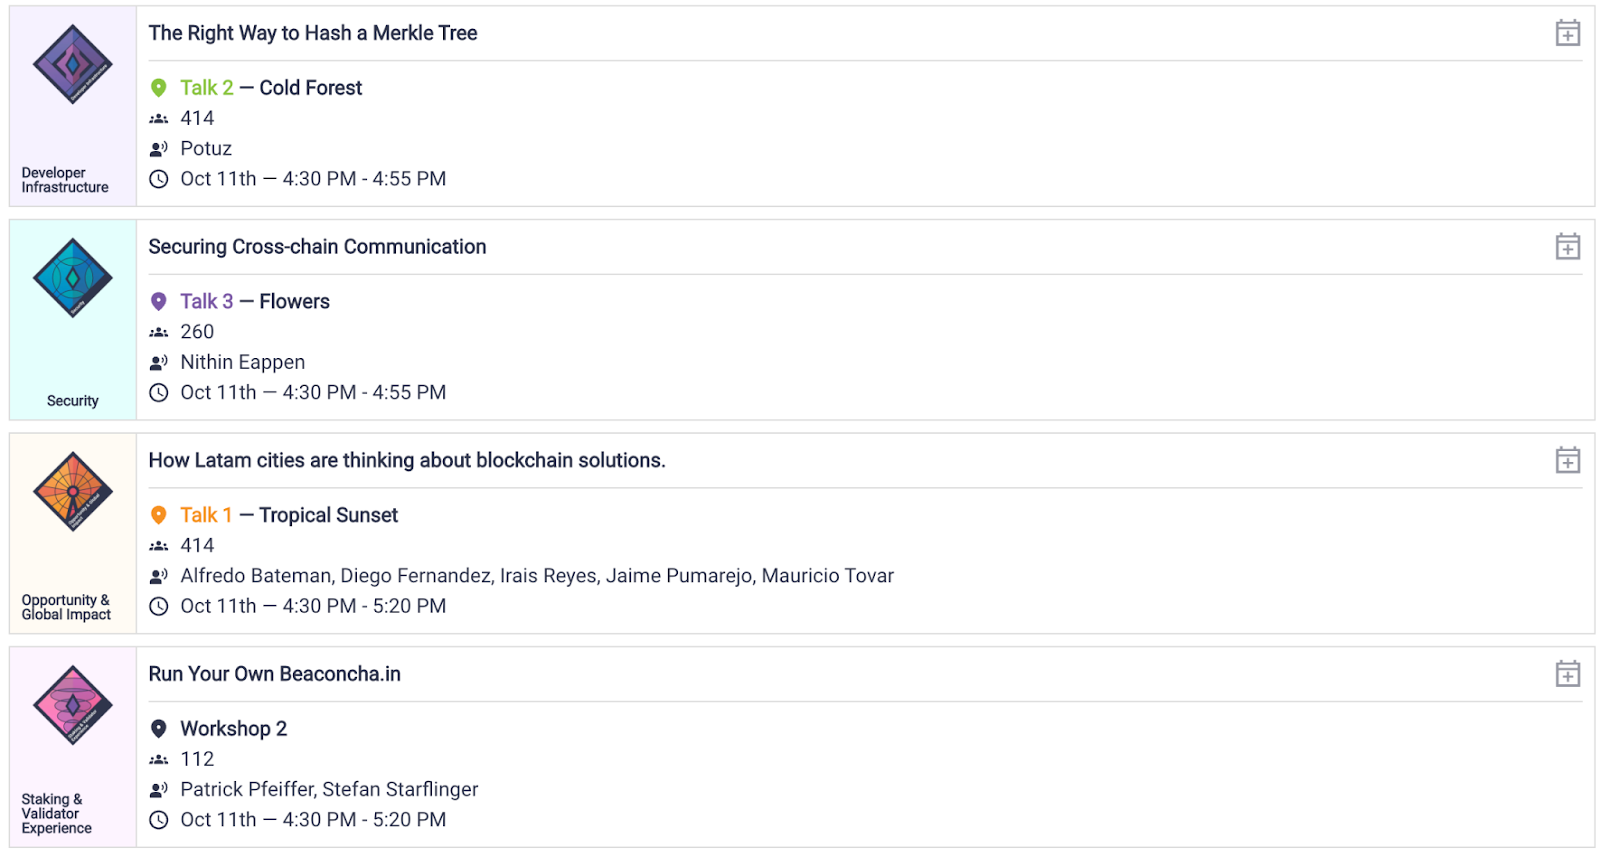The height and width of the screenshot is (852, 1600).
Task: Click green location pin for Talk 2
Action: pos(158,88)
